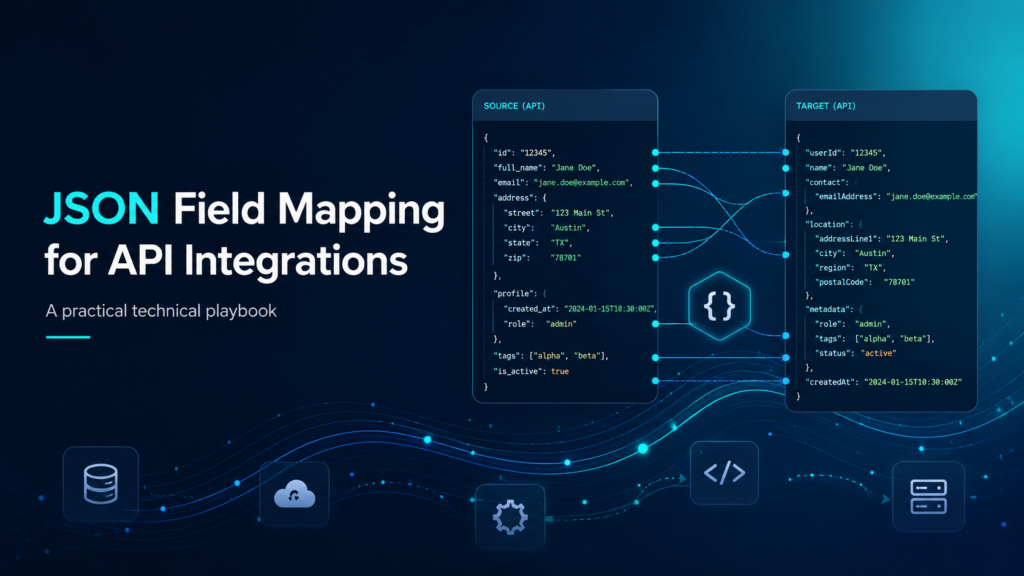Image resolution: width=1024 pixels, height=576 pixels.
Task: Click the "JSON Field Mapping" title line
Action: [x=244, y=211]
